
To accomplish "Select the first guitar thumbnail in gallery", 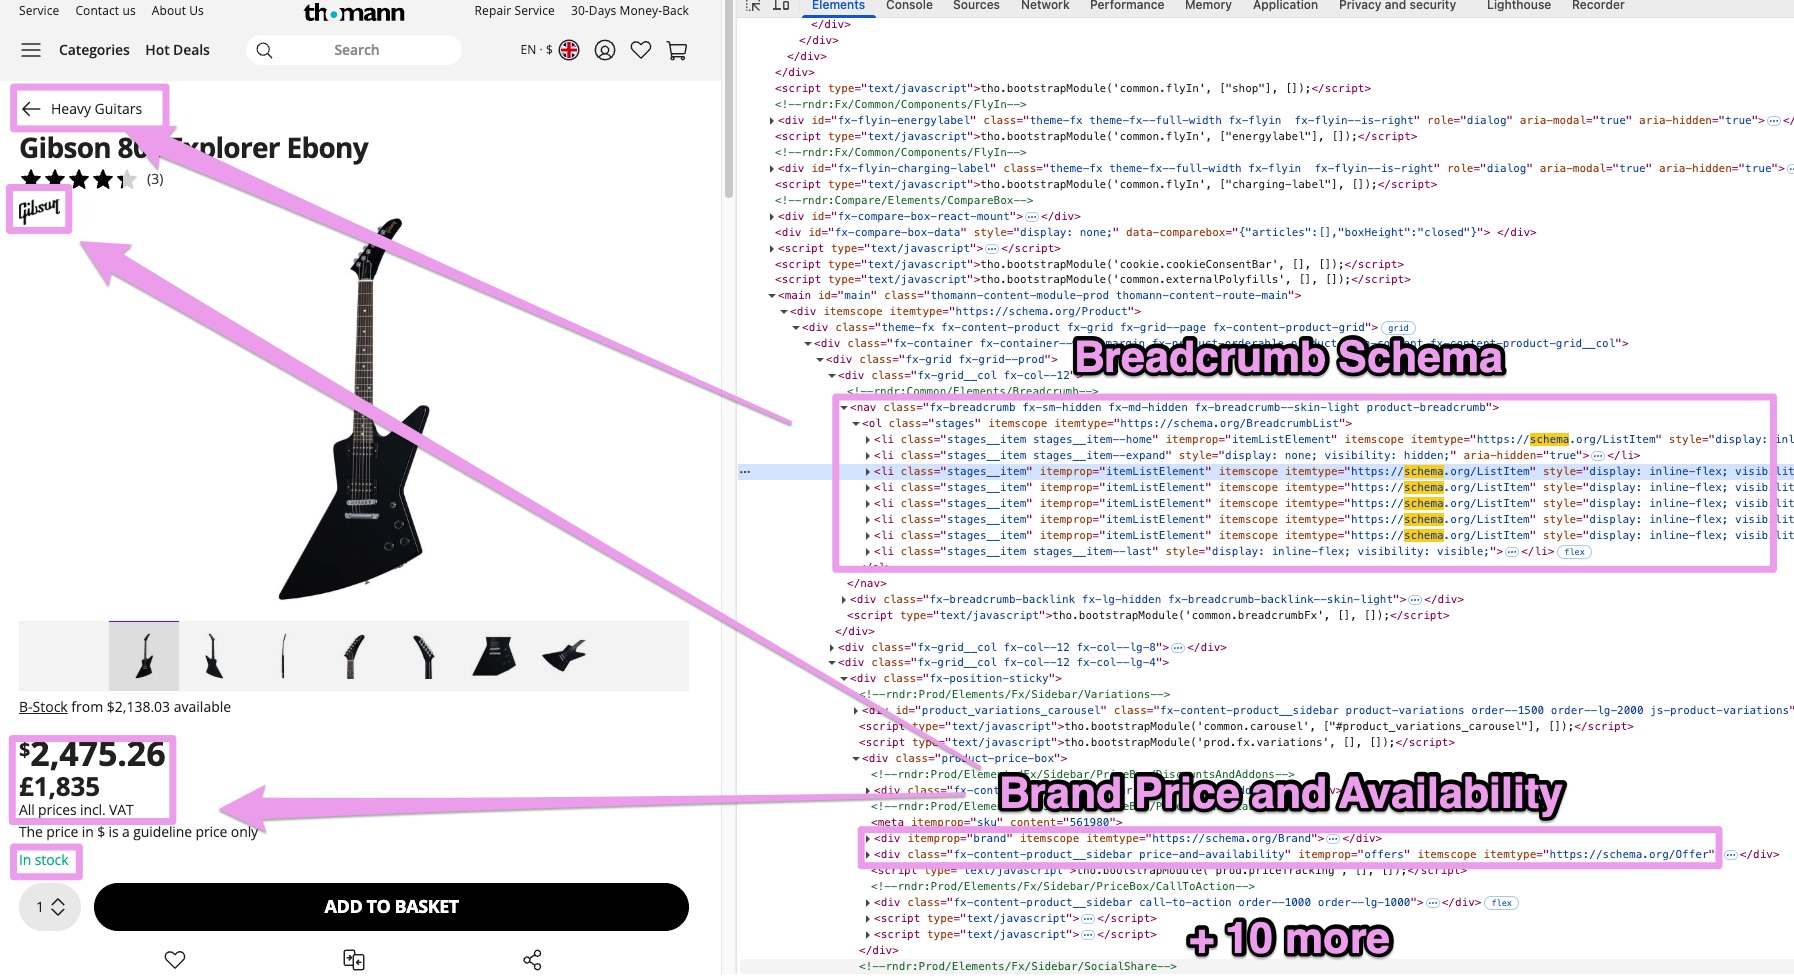I will (144, 656).
